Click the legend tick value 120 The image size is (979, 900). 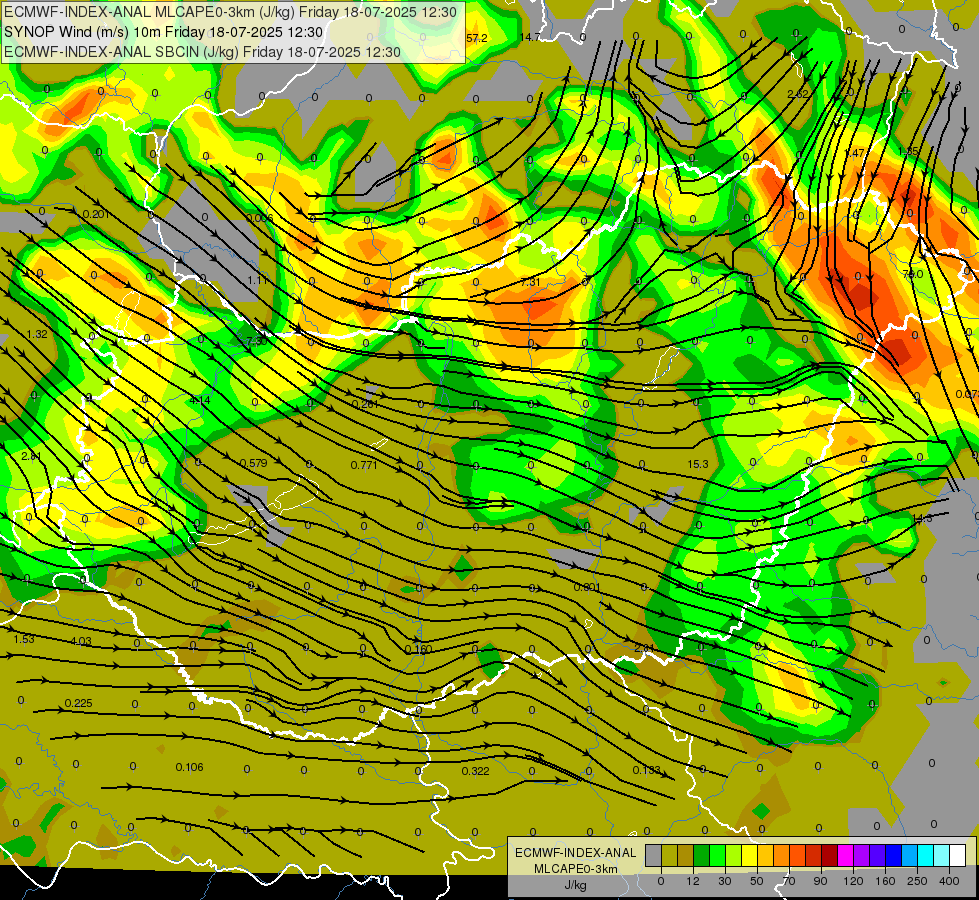pyautogui.click(x=853, y=881)
